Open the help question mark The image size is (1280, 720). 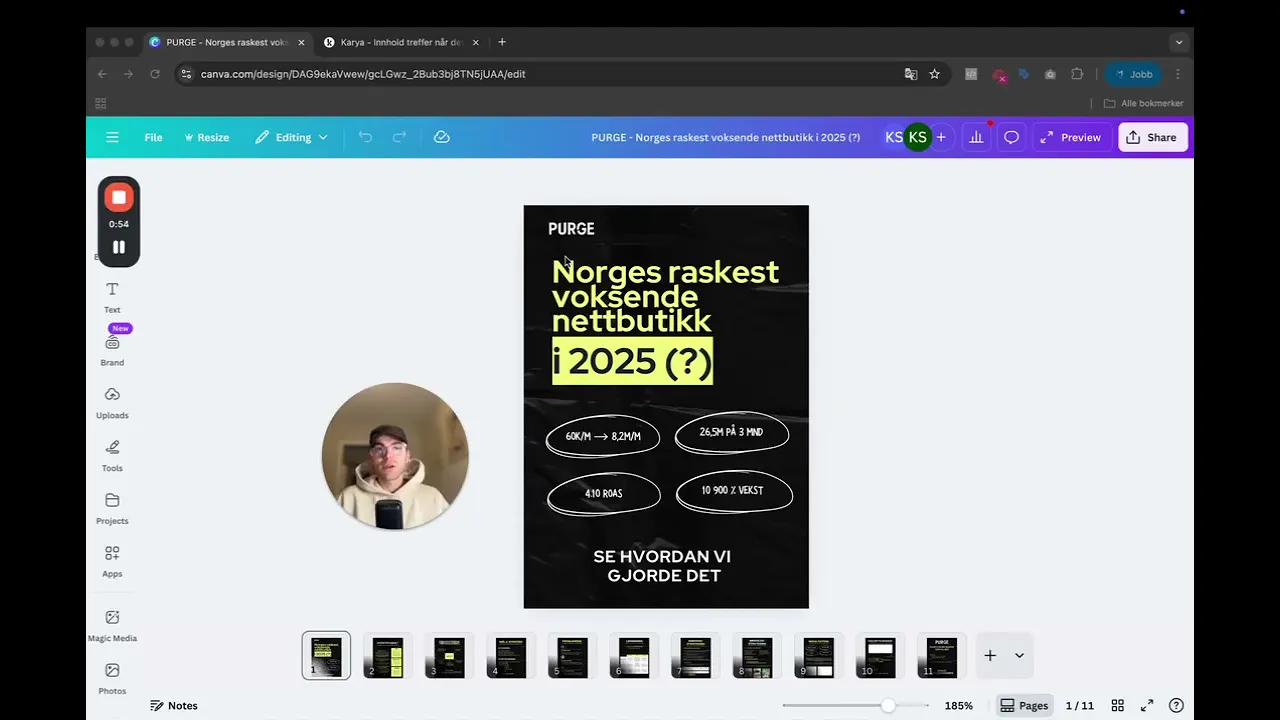1176,706
